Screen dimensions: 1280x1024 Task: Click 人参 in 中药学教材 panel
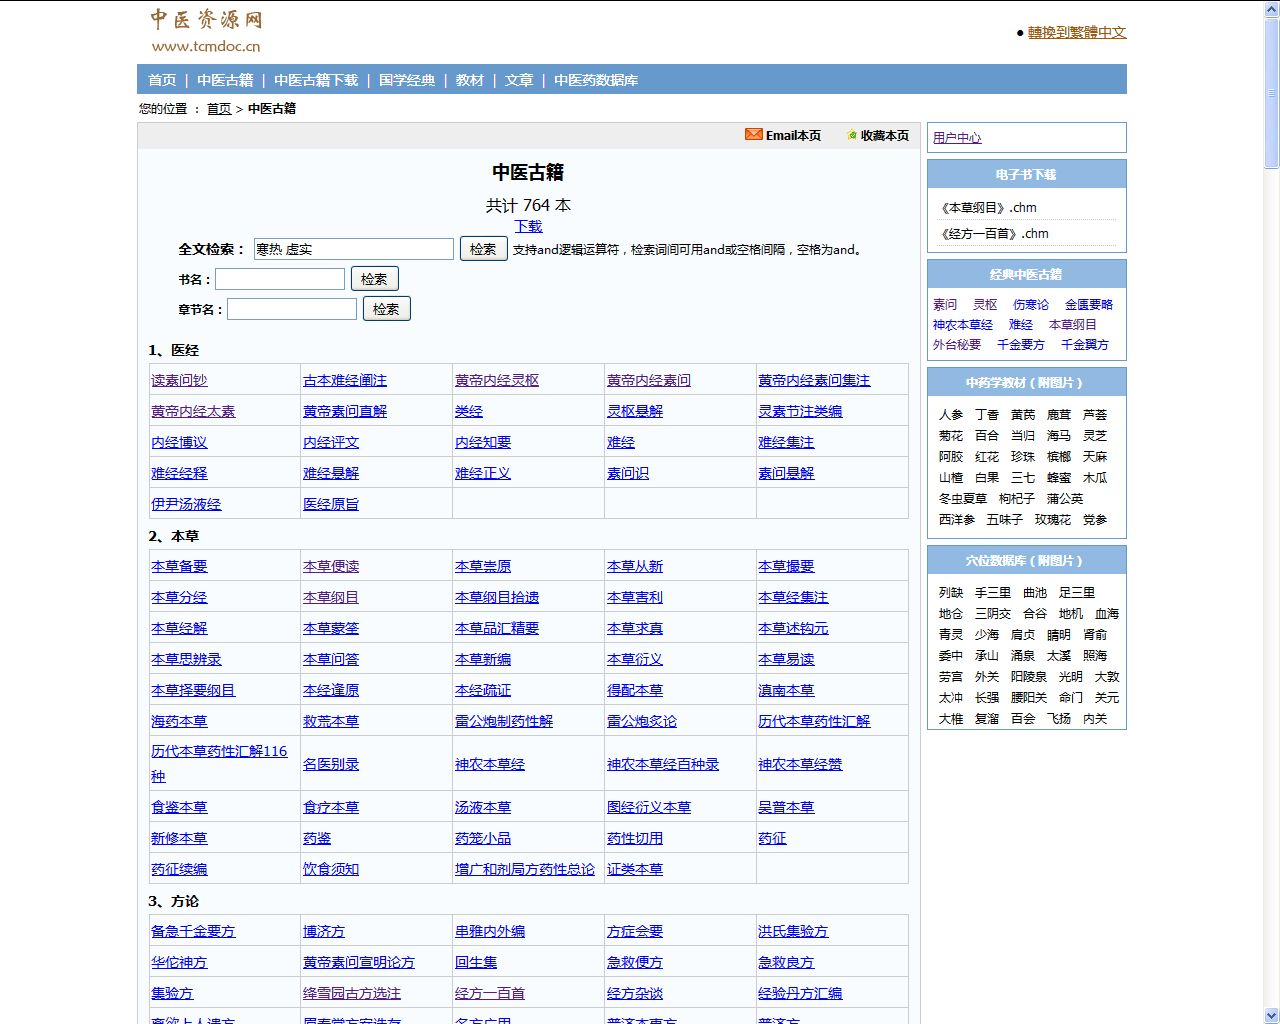click(951, 415)
